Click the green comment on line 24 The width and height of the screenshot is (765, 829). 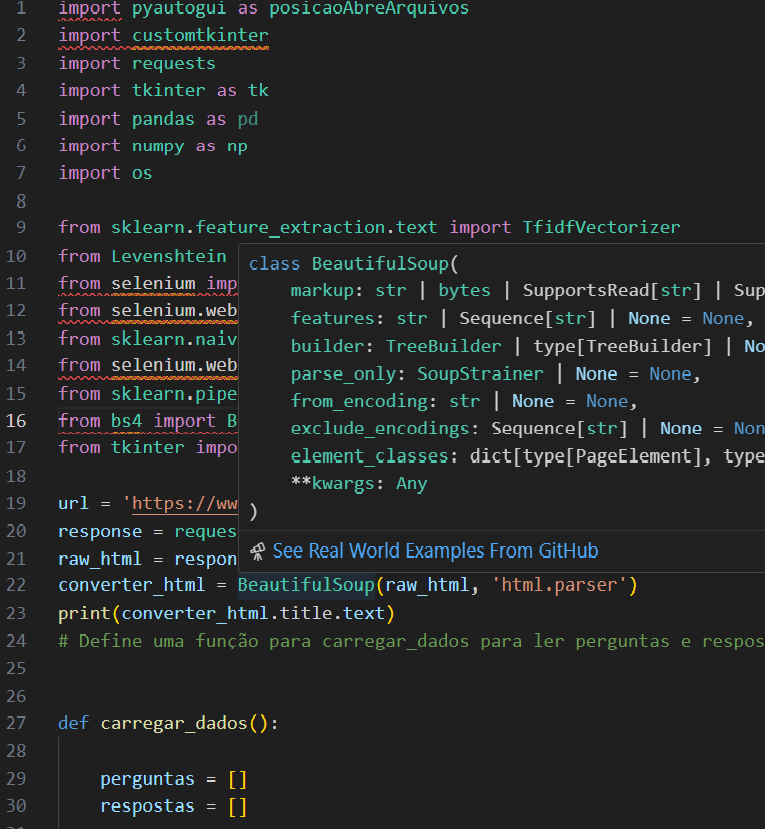(400, 640)
